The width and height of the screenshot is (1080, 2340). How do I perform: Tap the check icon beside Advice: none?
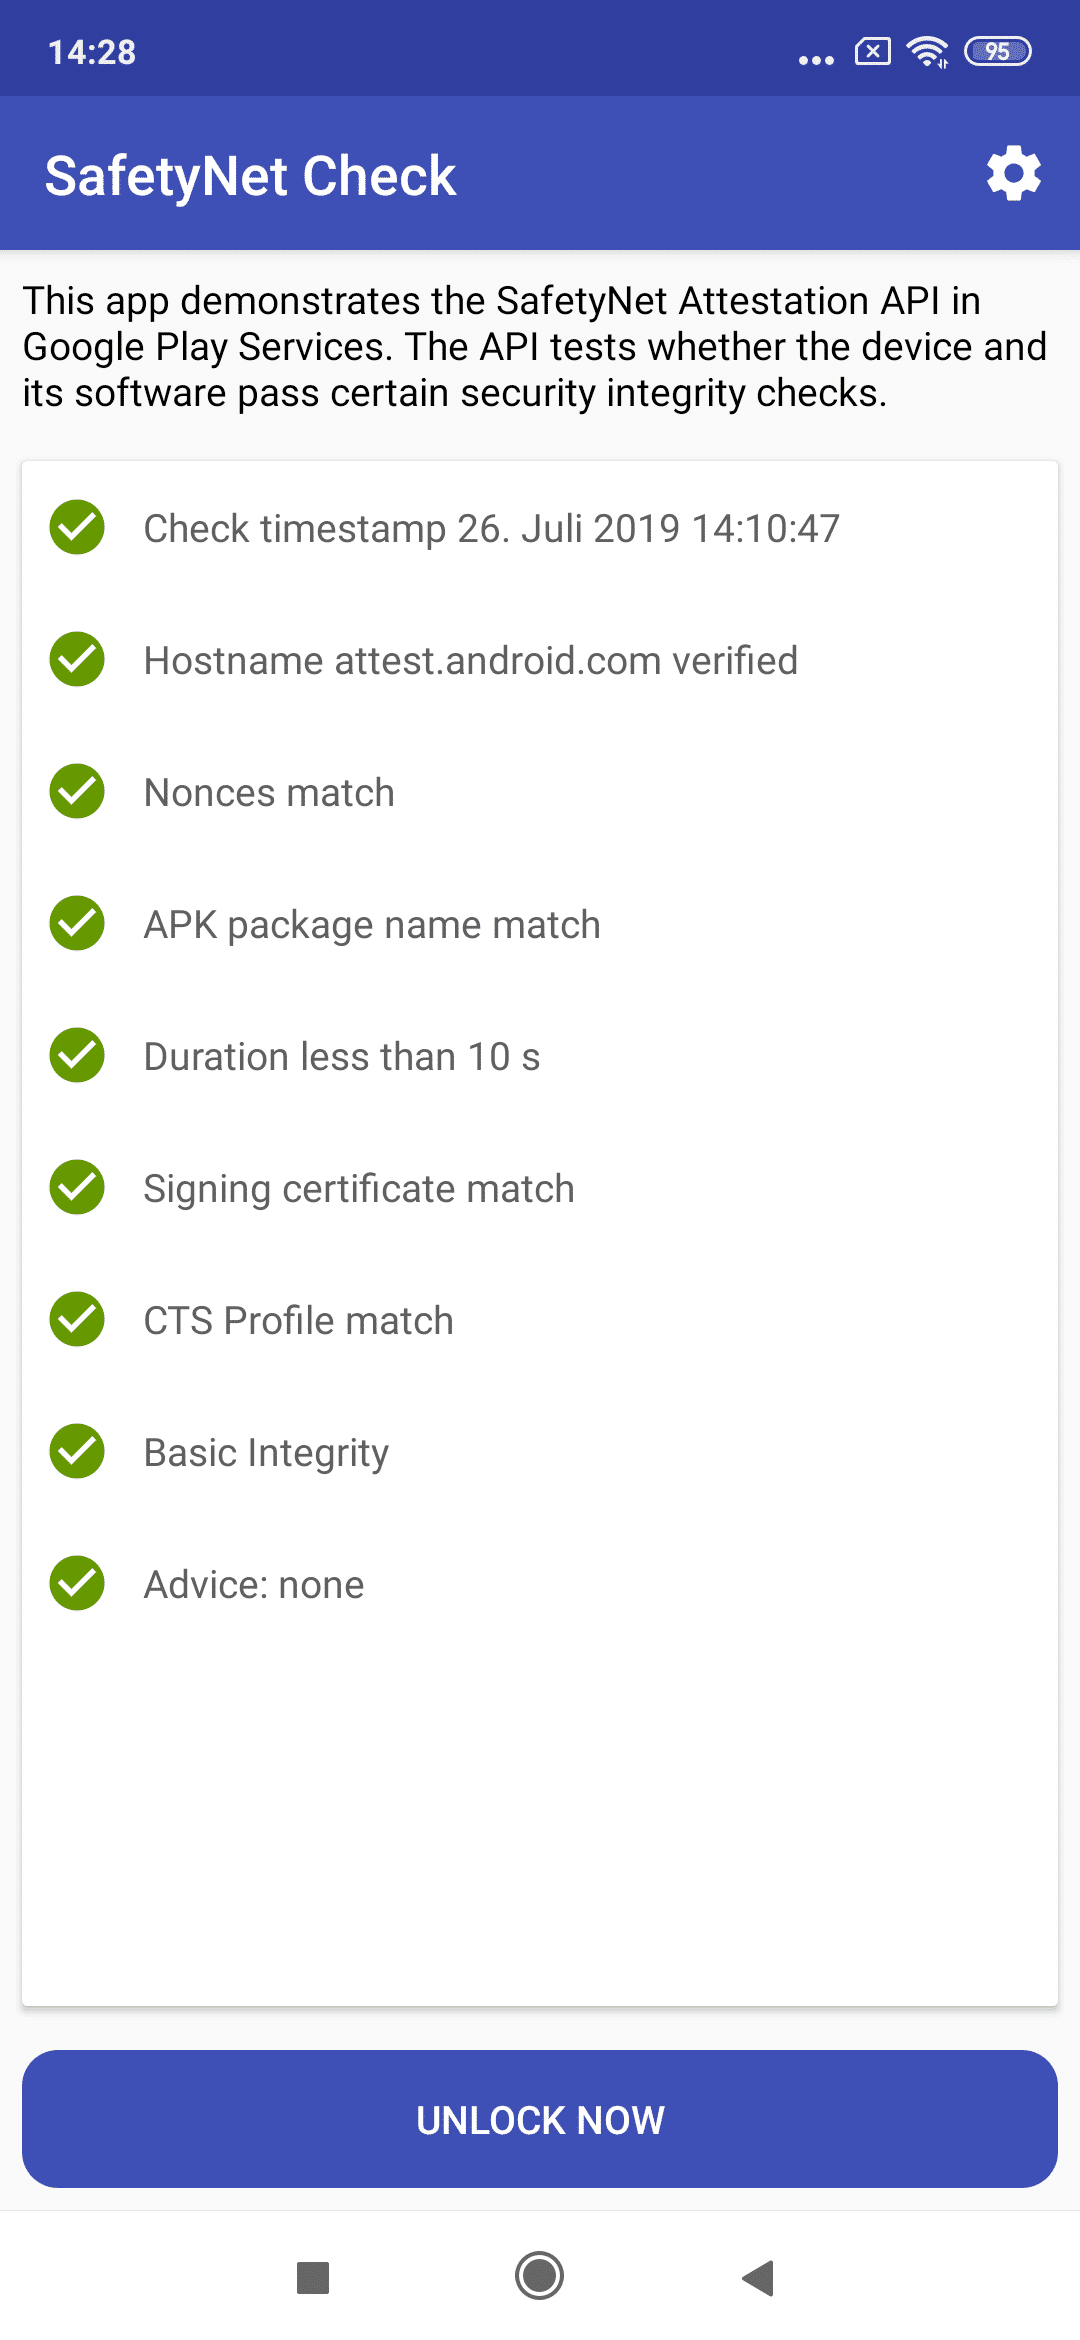77,1583
